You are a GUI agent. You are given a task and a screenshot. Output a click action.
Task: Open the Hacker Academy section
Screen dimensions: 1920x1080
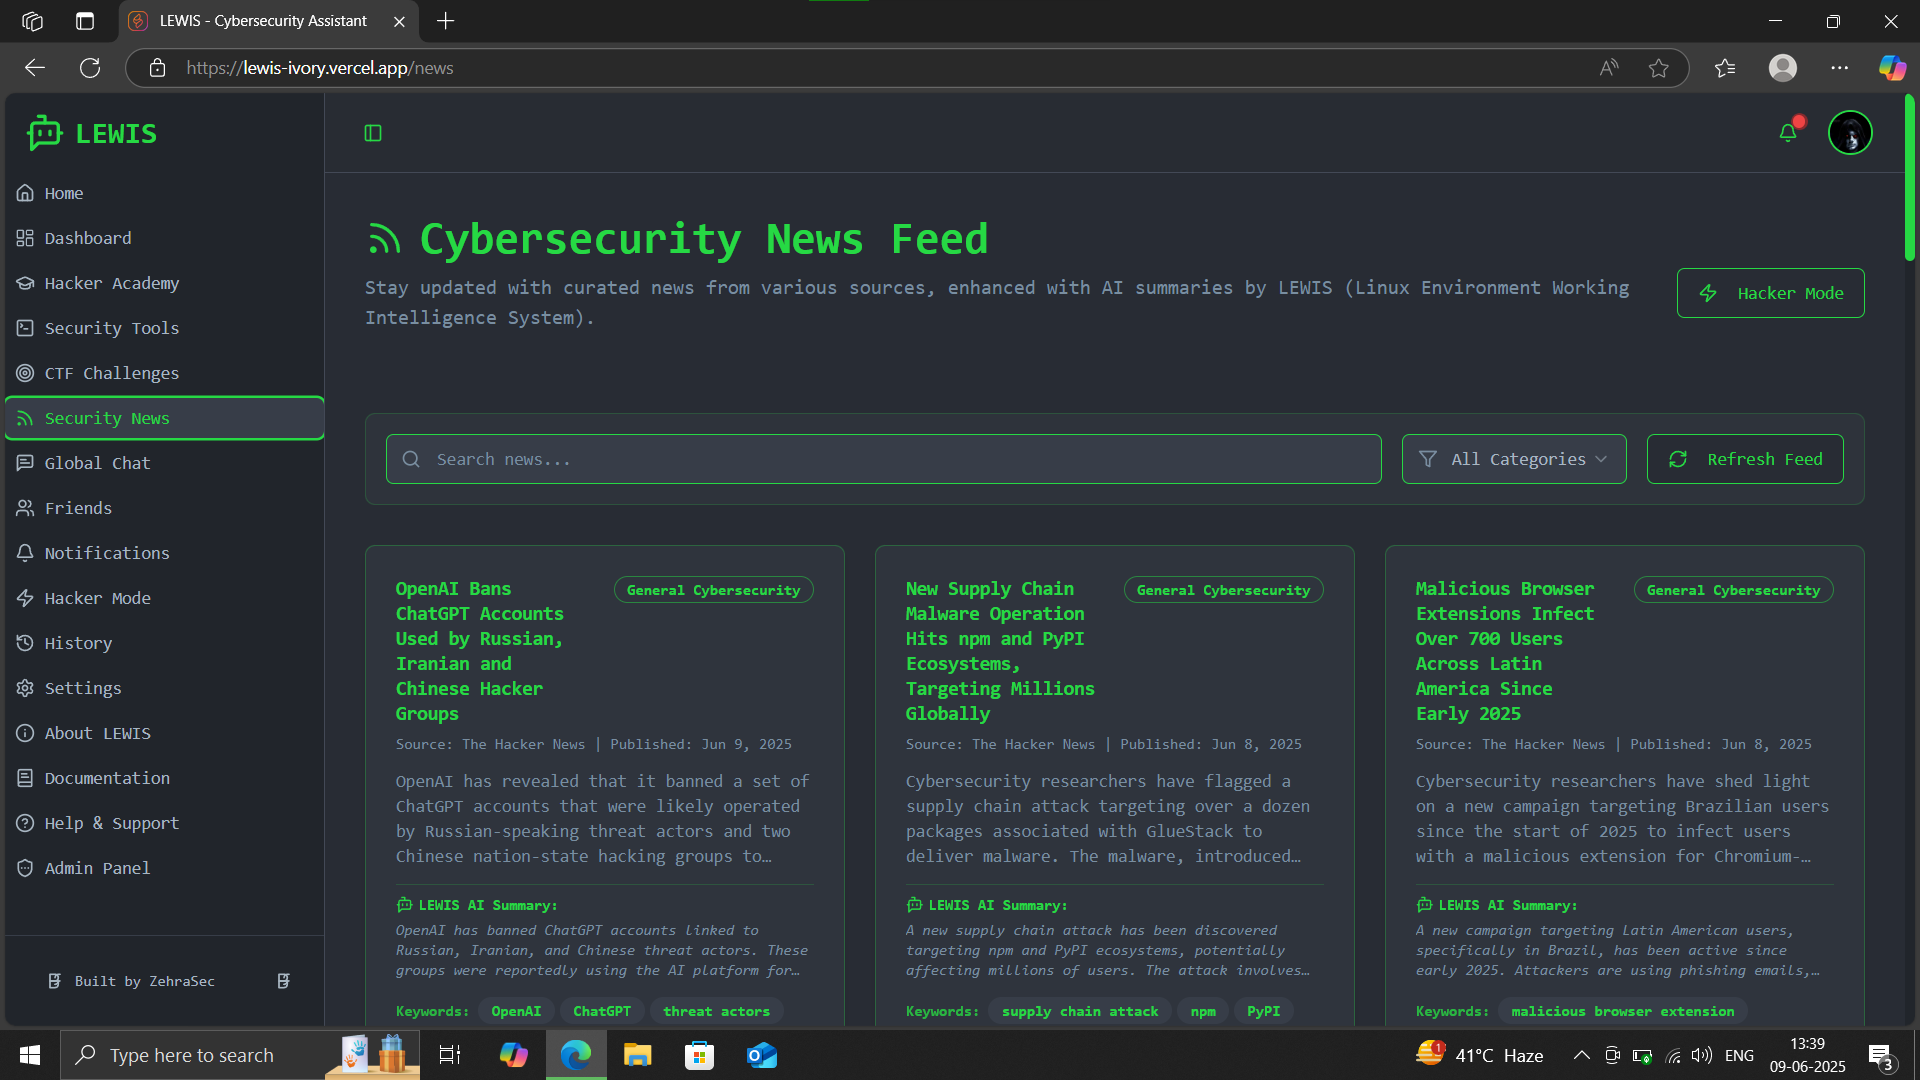pyautogui.click(x=111, y=283)
